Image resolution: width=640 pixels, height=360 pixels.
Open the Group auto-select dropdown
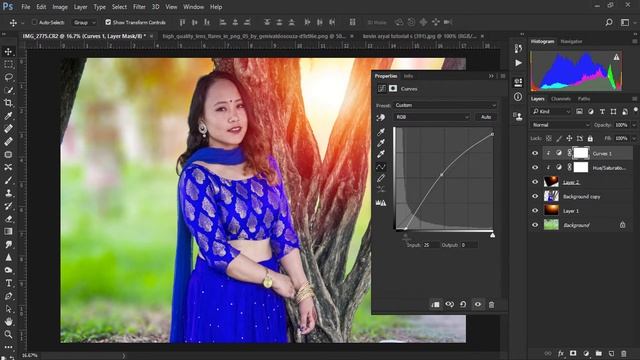click(x=84, y=22)
